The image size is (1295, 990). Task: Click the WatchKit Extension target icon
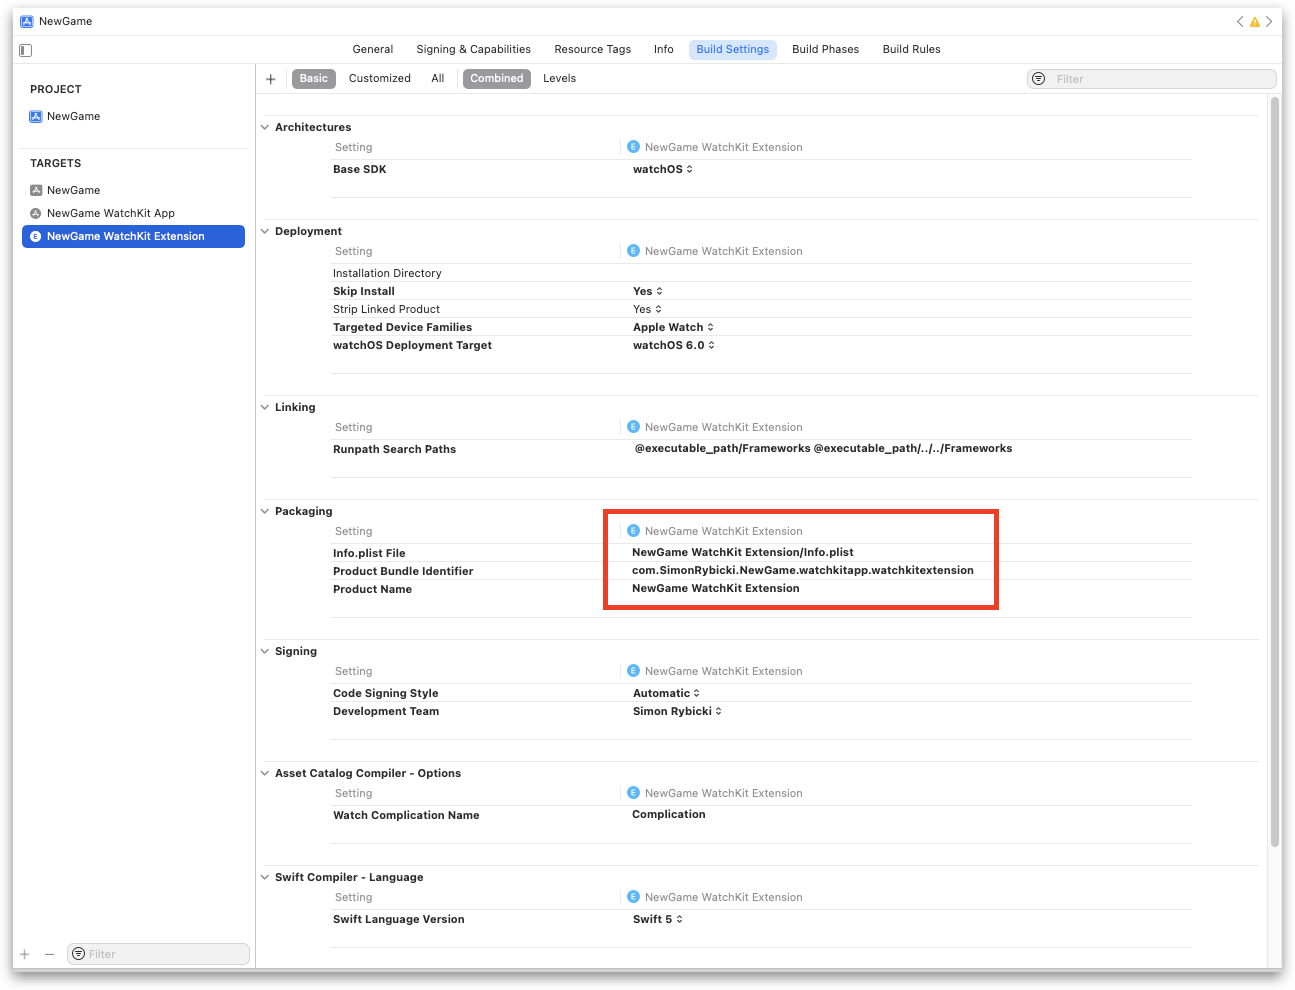(36, 236)
